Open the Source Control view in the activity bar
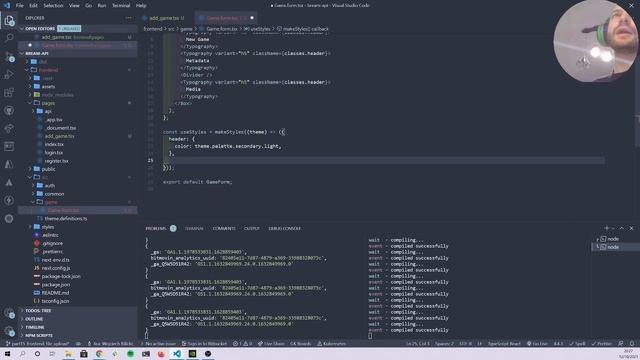This screenshot has width=640, height=360. (9, 56)
